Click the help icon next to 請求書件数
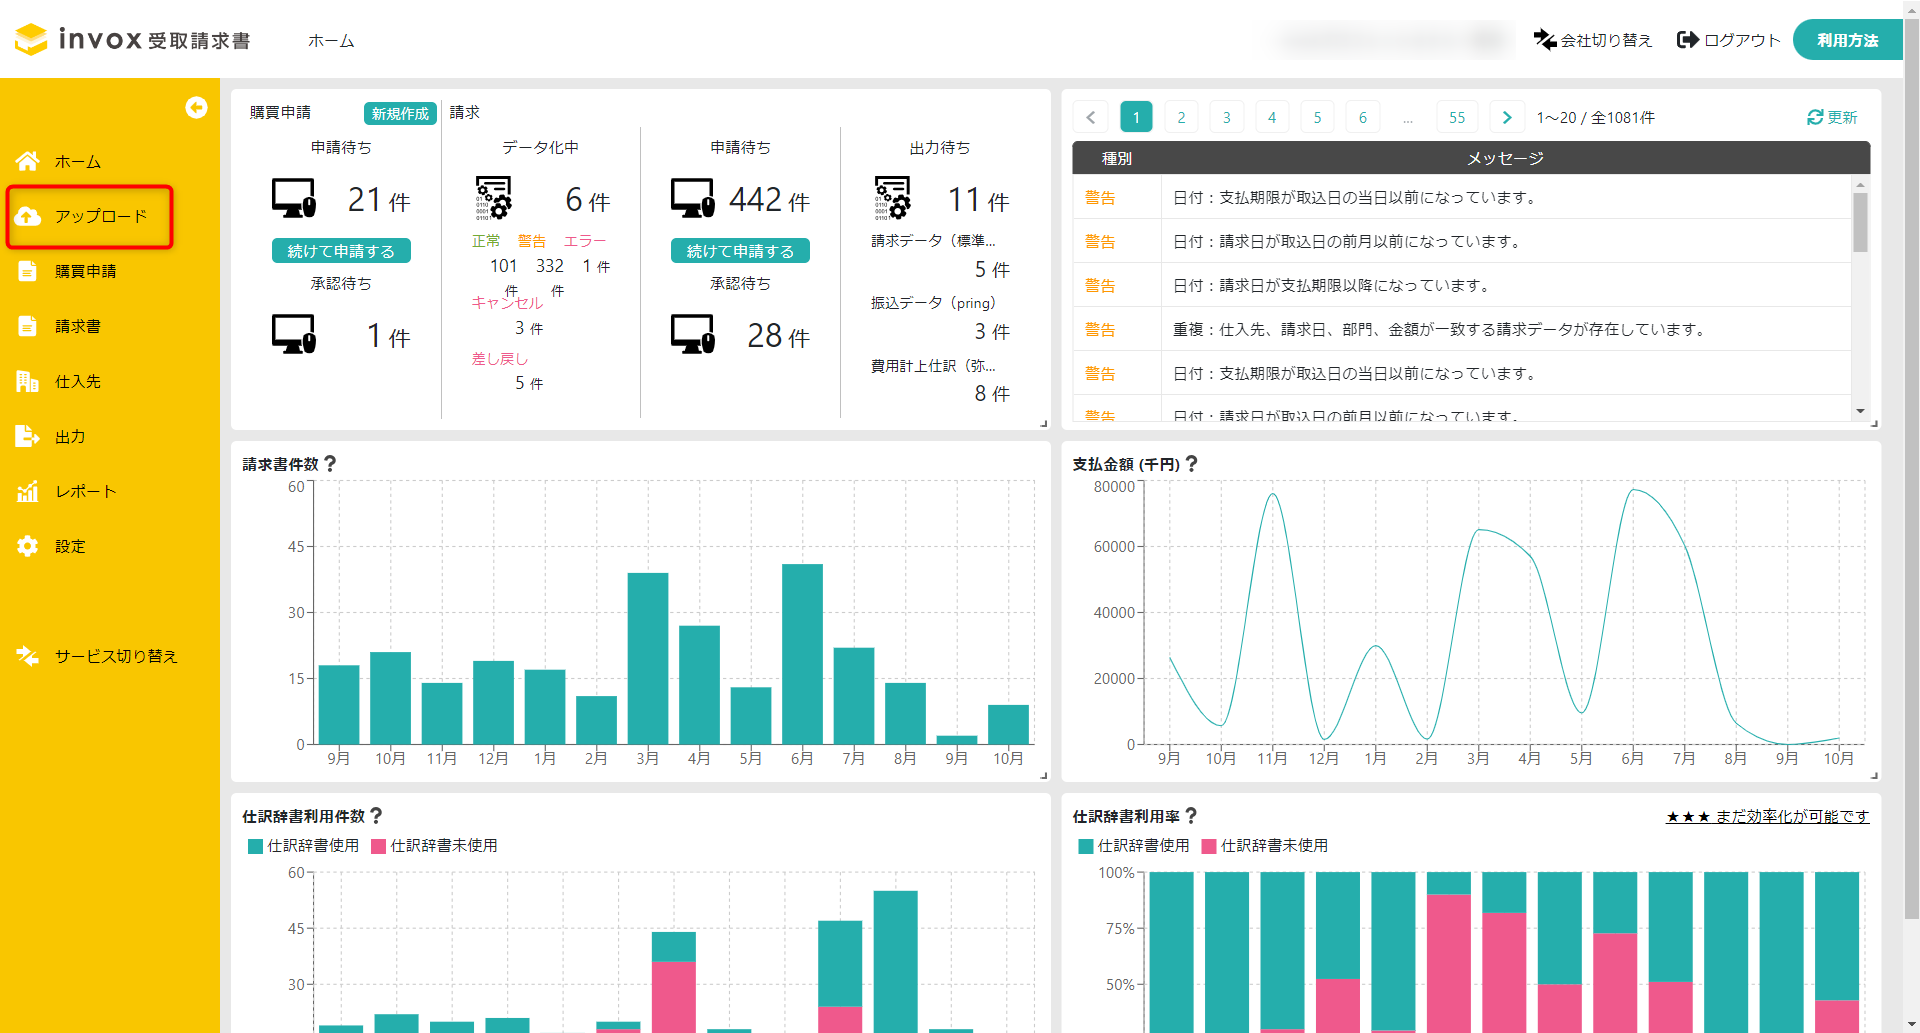This screenshot has height=1033, width=1920. pyautogui.click(x=330, y=464)
